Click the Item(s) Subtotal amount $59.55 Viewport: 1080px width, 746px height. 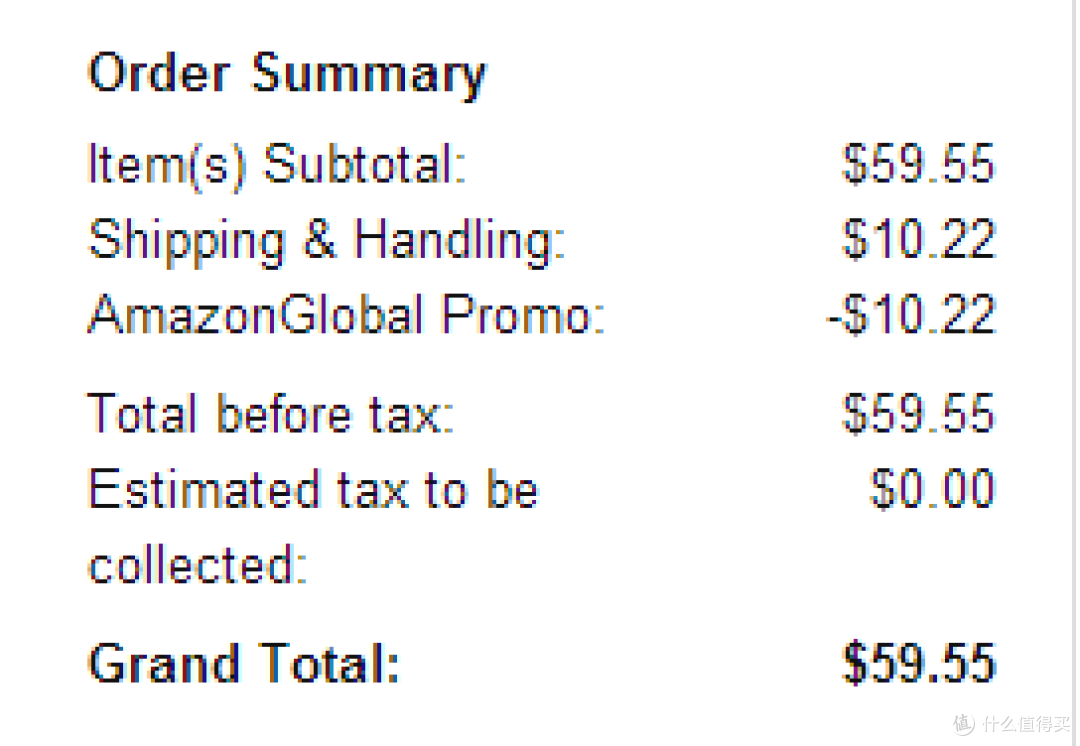point(919,164)
